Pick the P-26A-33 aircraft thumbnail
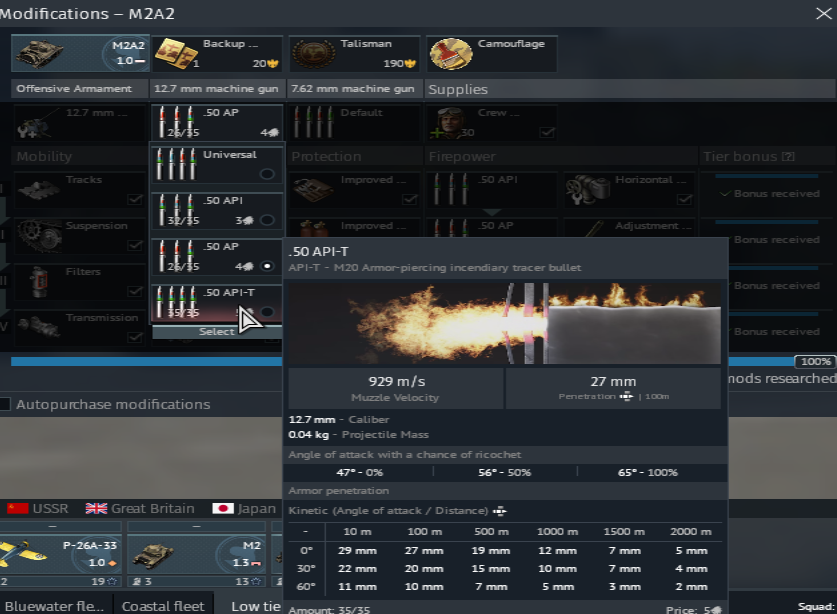837x614 pixels. click(60, 559)
